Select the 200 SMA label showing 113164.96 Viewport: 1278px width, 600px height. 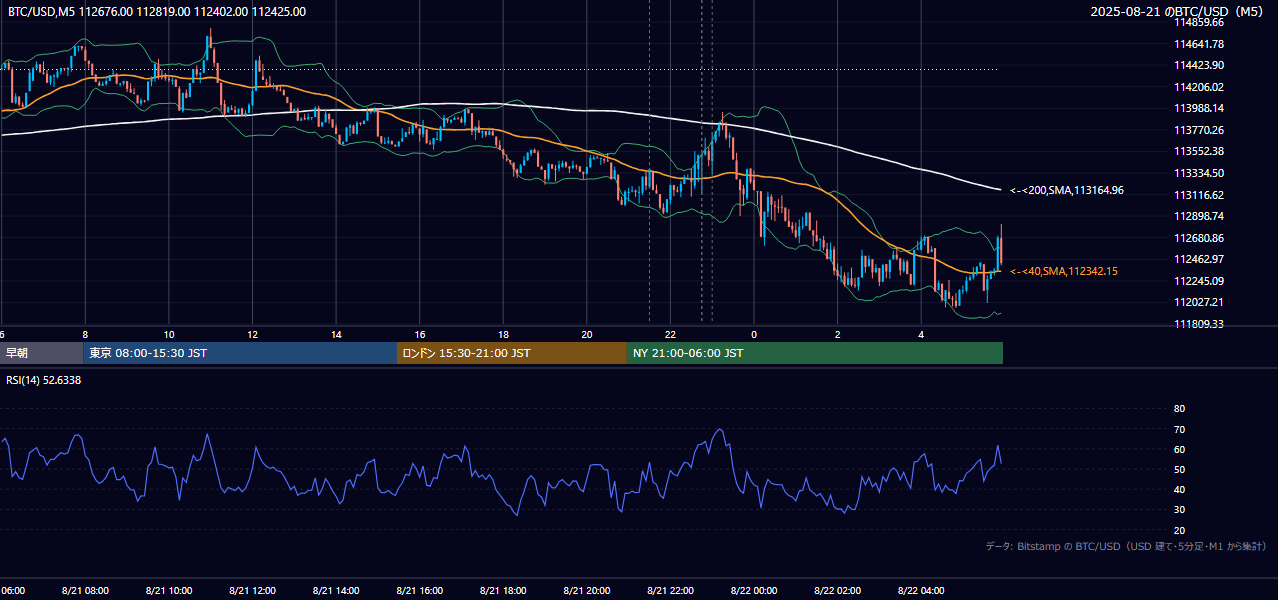1067,190
